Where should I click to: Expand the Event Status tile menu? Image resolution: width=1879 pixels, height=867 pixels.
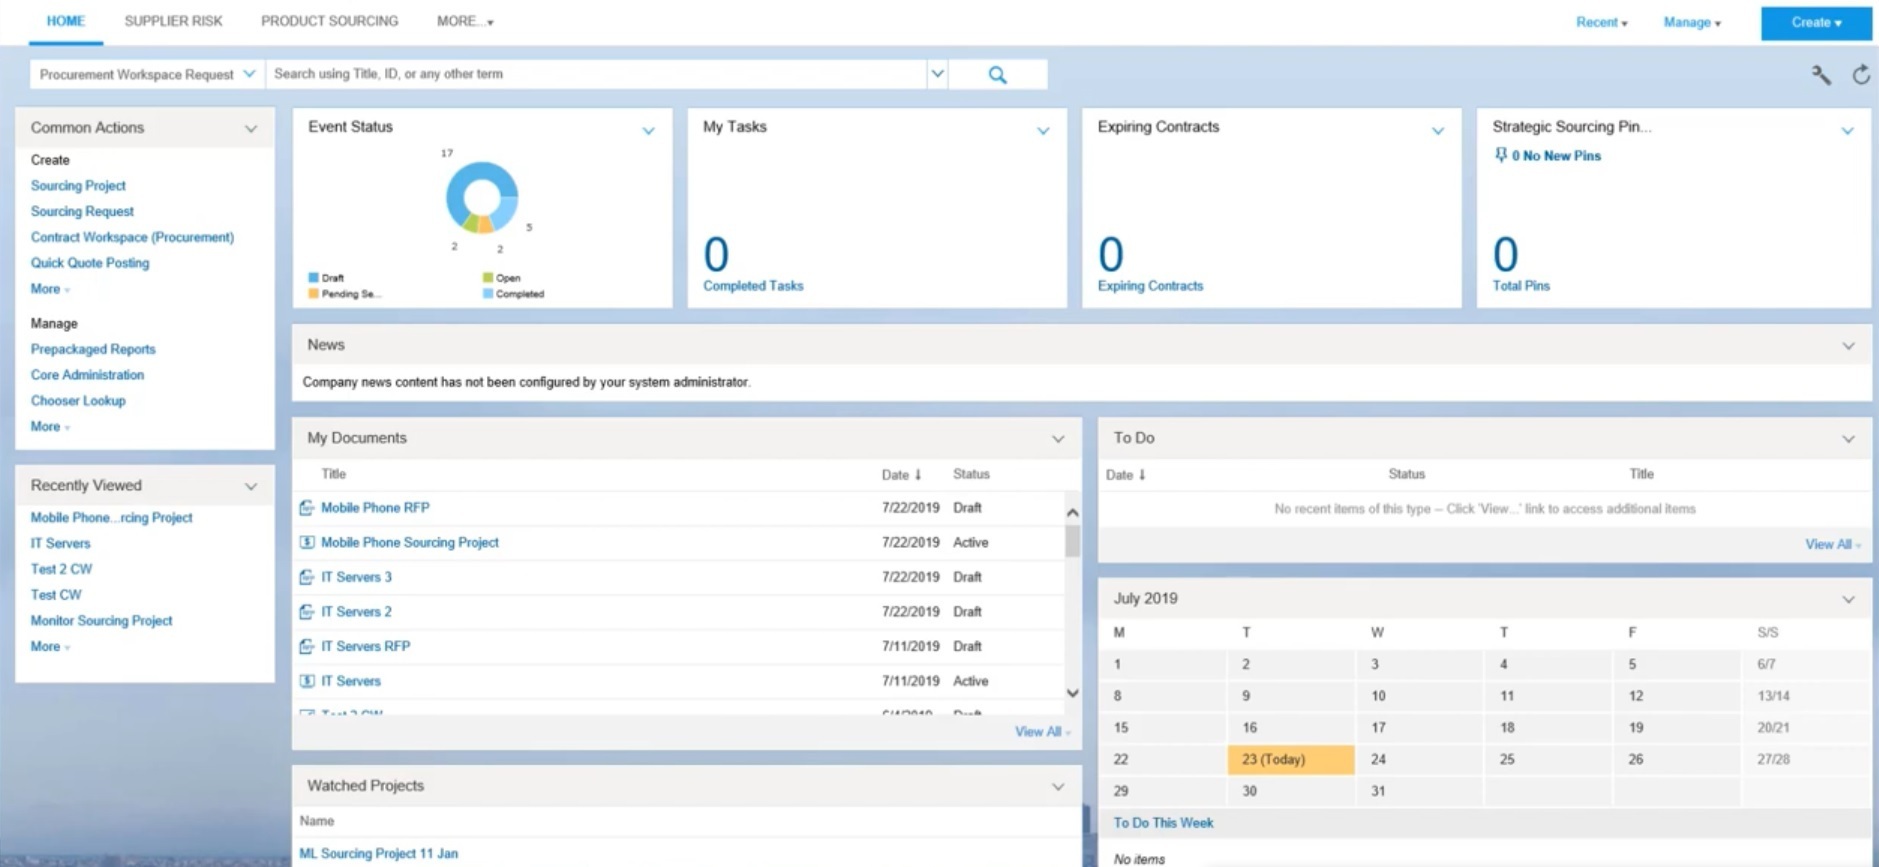tap(648, 131)
